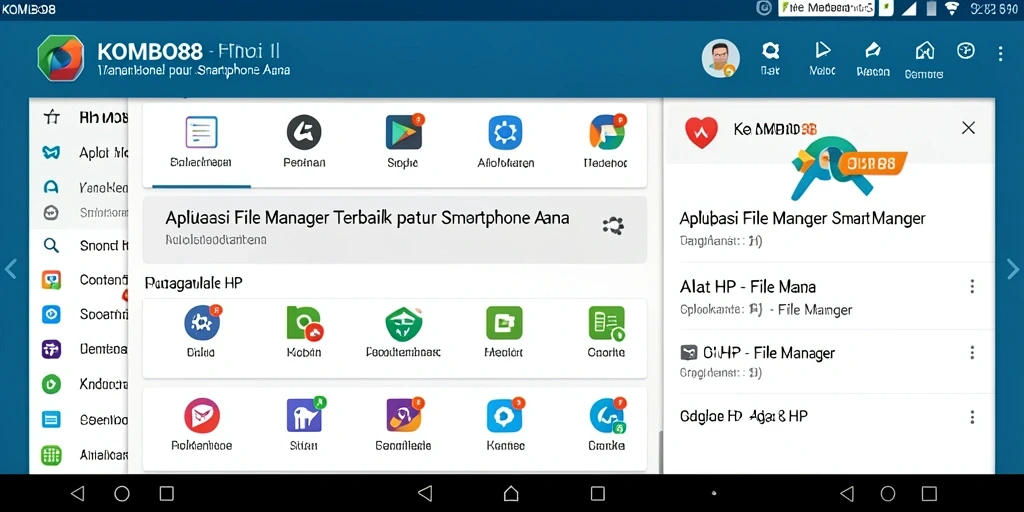Open the KOMBO88 hexagon logo icon

pos(61,58)
